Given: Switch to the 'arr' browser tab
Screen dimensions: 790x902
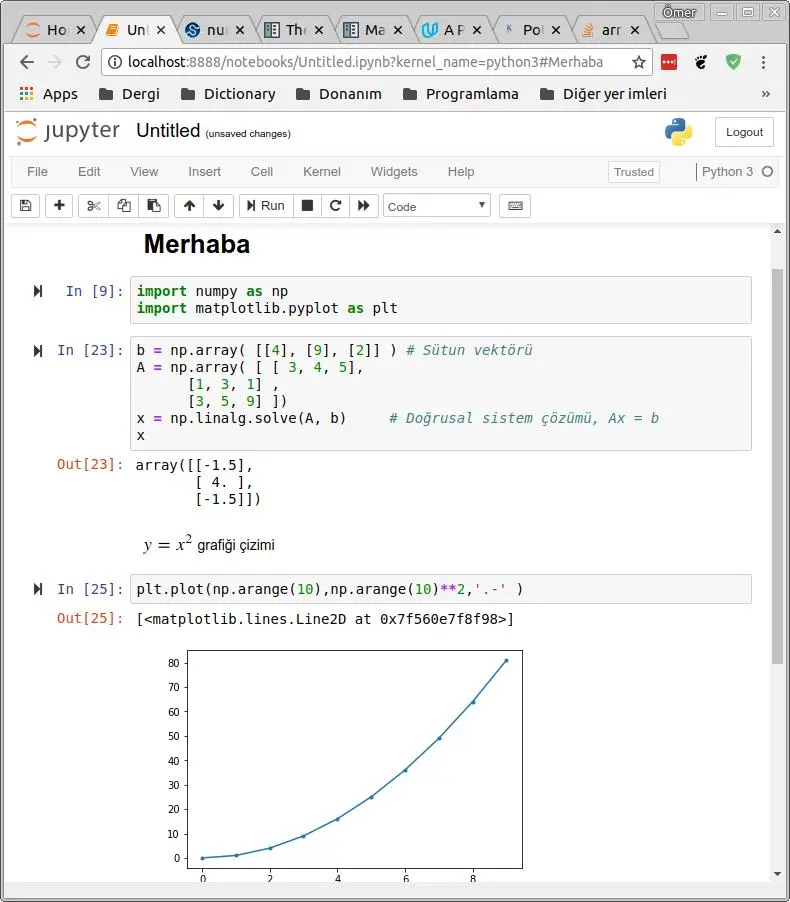Looking at the screenshot, I should (x=611, y=30).
